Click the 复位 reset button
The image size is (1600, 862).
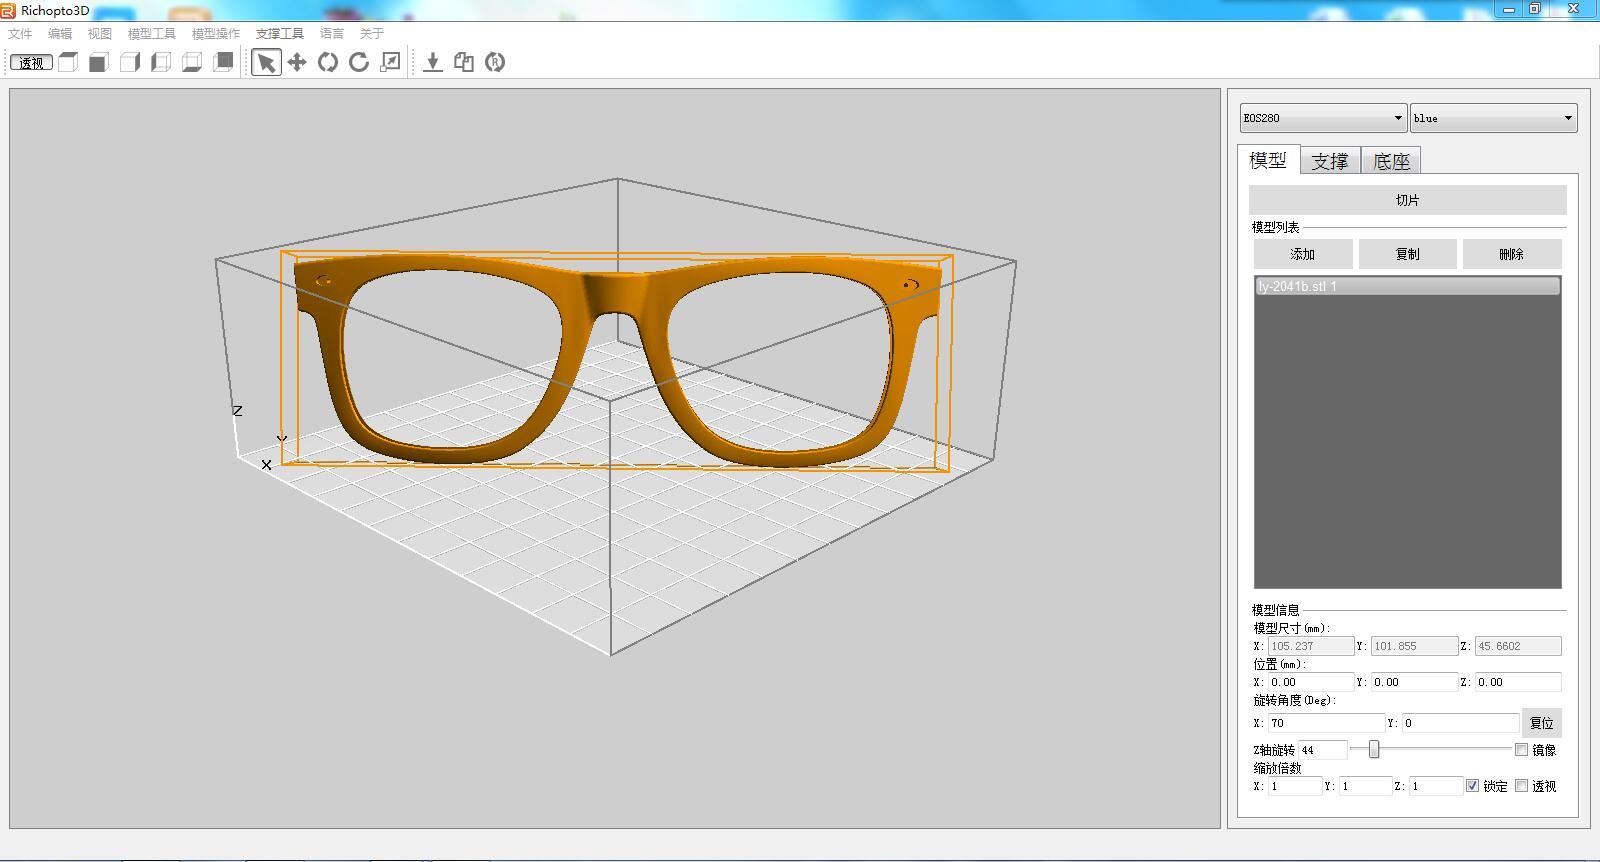click(x=1542, y=723)
